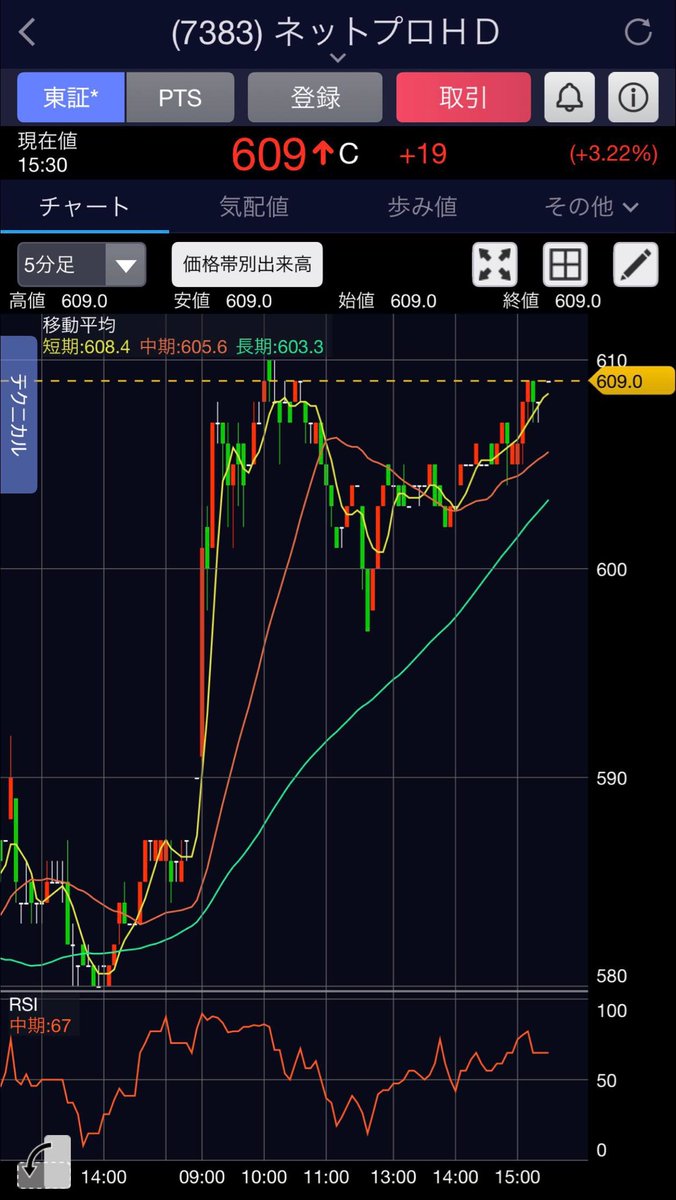Tap the 15:00 time axis label
Viewport: 676px width, 1200px height.
point(518,1178)
